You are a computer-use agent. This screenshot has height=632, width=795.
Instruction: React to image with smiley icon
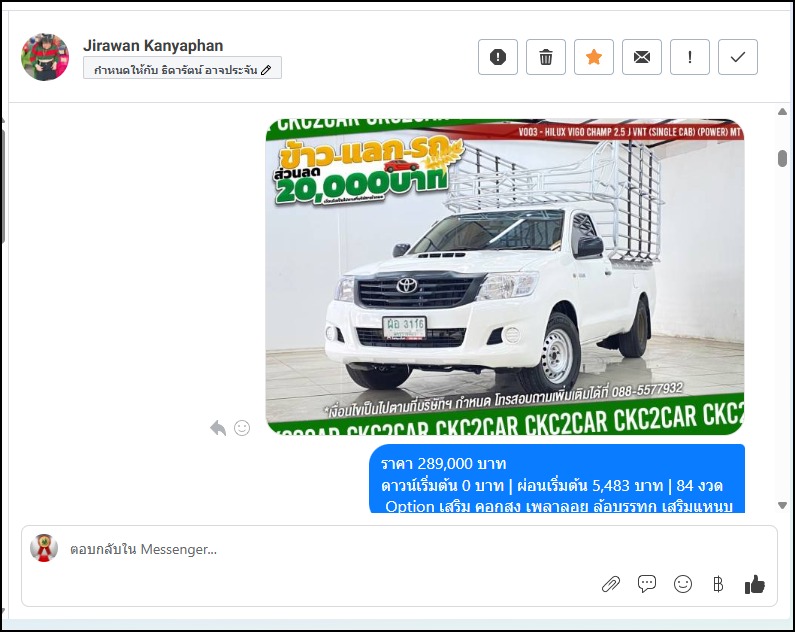pyautogui.click(x=242, y=428)
